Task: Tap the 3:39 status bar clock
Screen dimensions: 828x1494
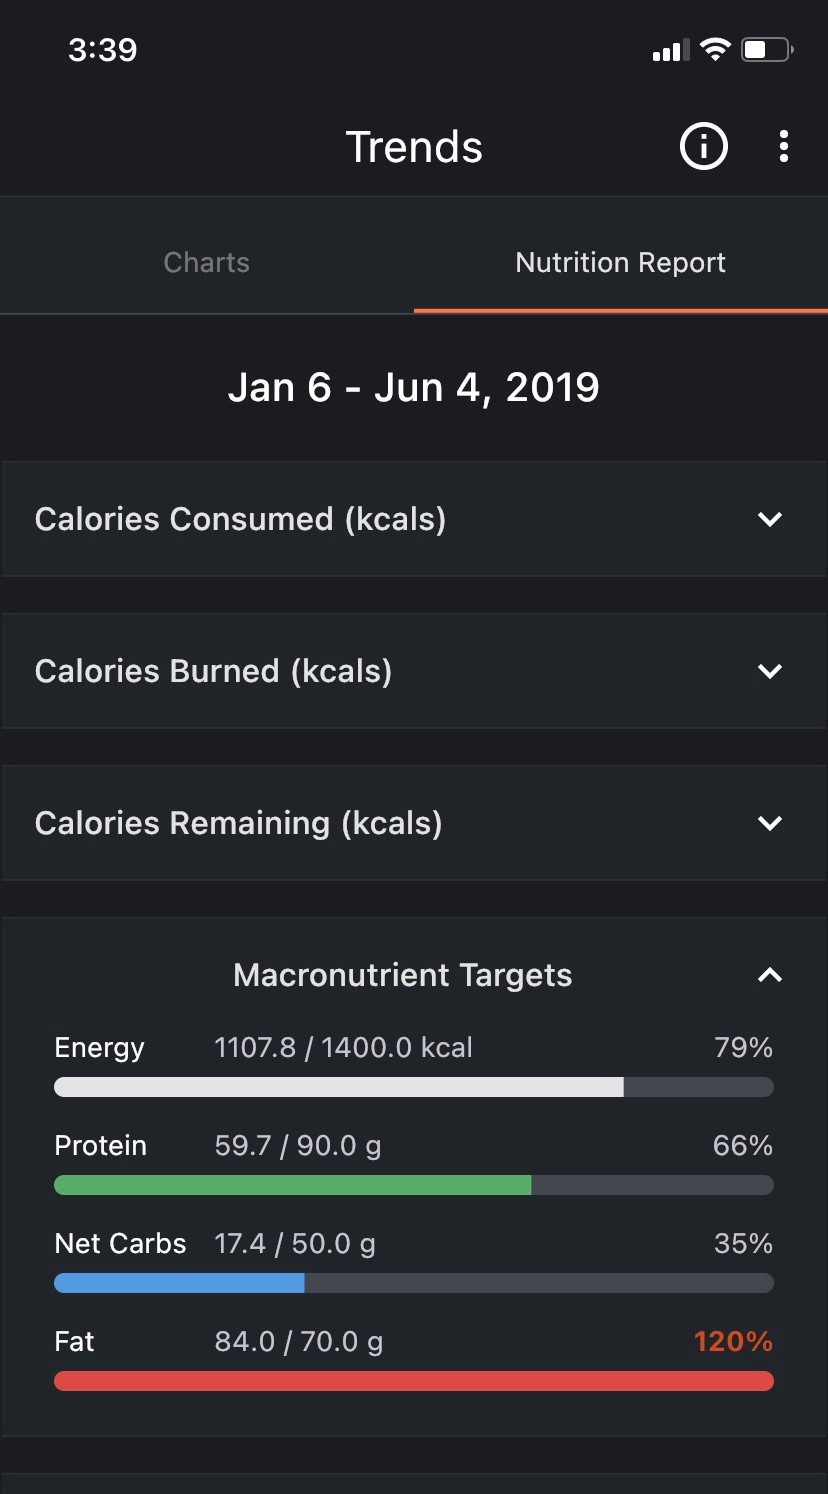Action: (103, 49)
